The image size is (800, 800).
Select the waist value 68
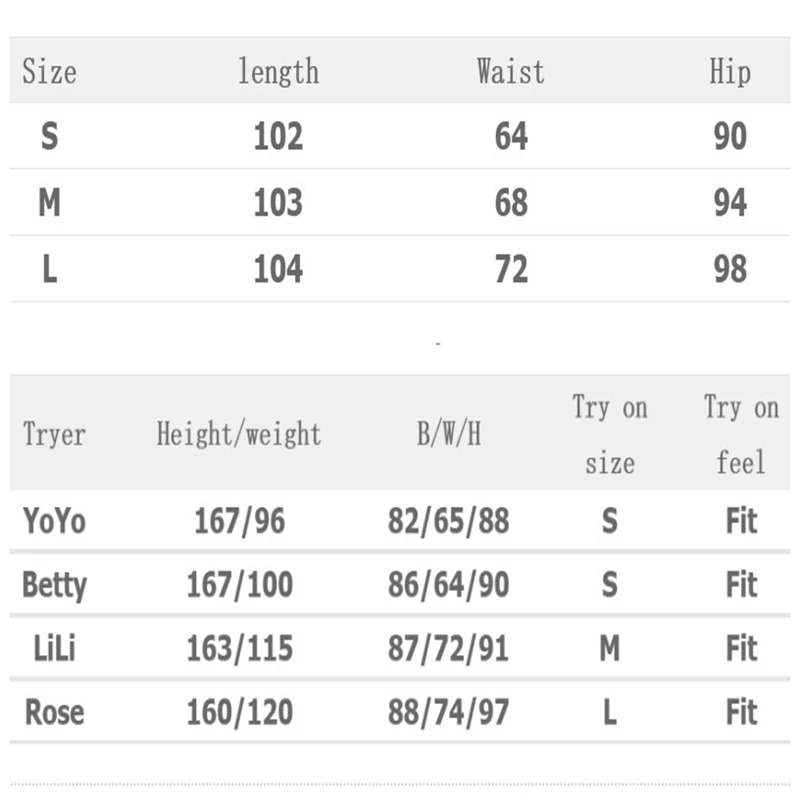pos(511,203)
